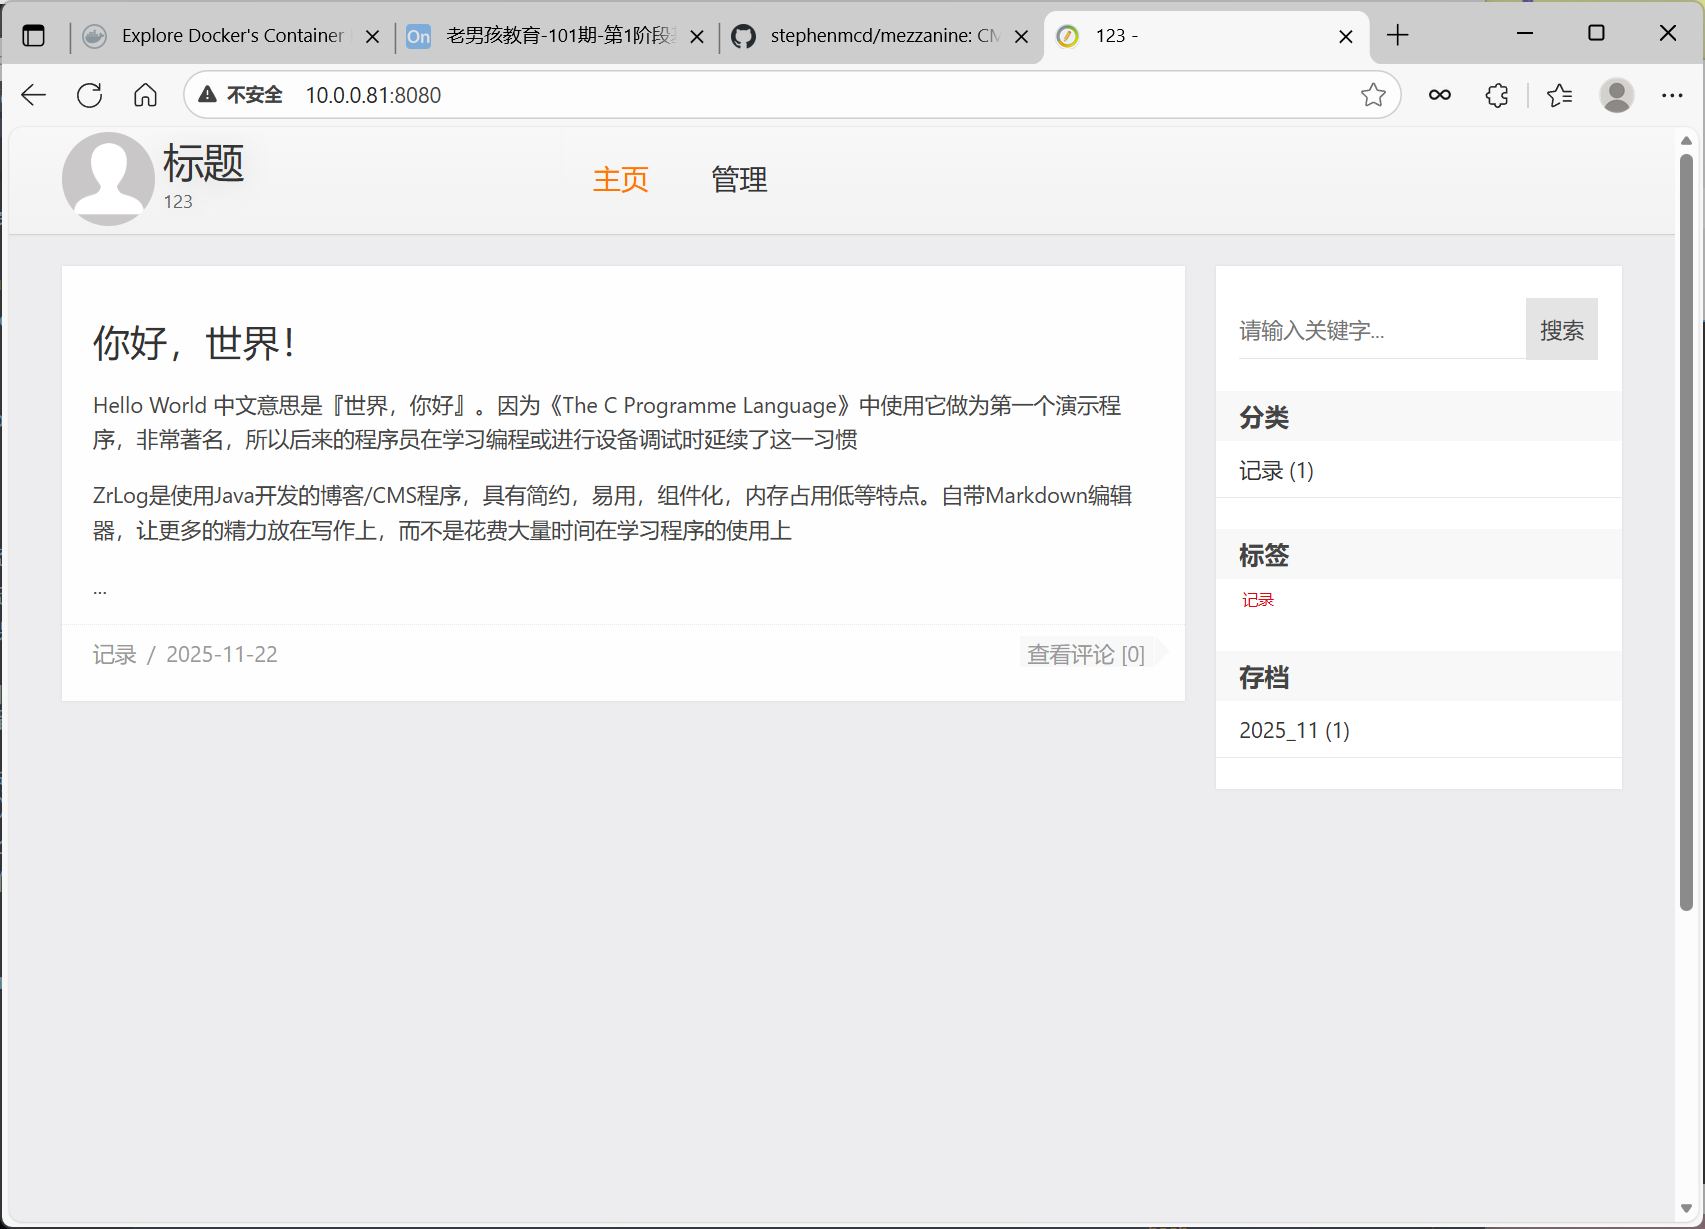Screen dimensions: 1705x1229
Task: Open a new tab with the plus button
Action: [1397, 35]
